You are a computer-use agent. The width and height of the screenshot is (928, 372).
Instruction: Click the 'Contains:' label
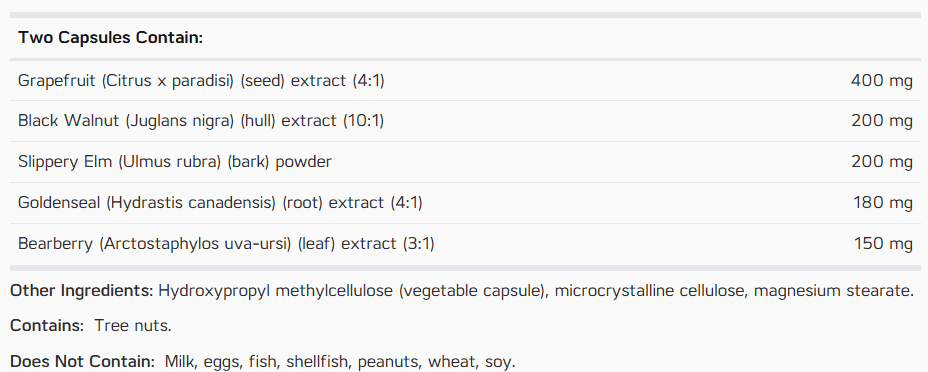coord(47,326)
